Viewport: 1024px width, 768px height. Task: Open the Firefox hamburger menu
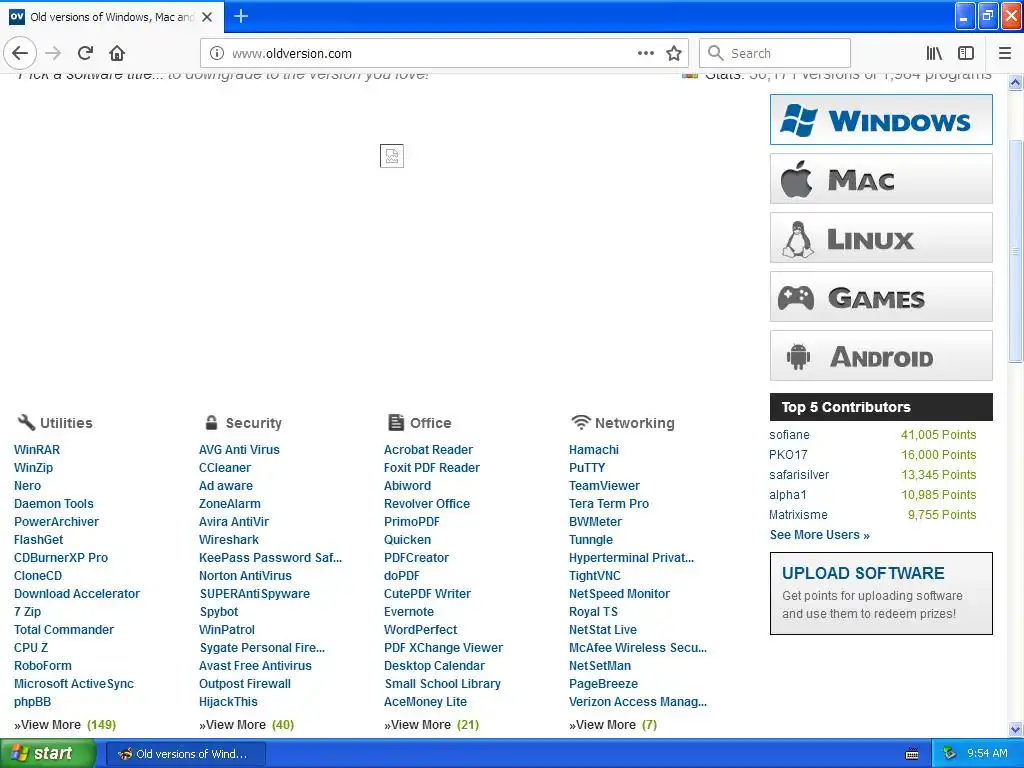pos(1004,53)
